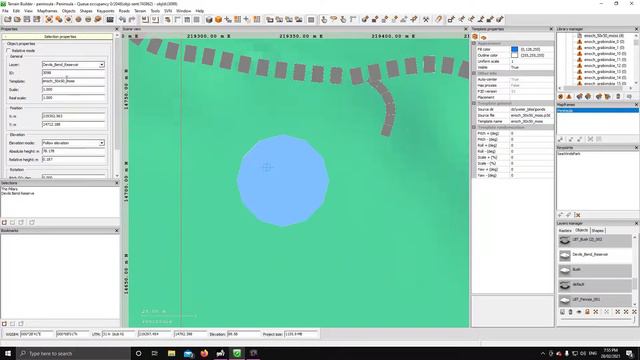Click the grey 3D cube toolbar icon

209,19
